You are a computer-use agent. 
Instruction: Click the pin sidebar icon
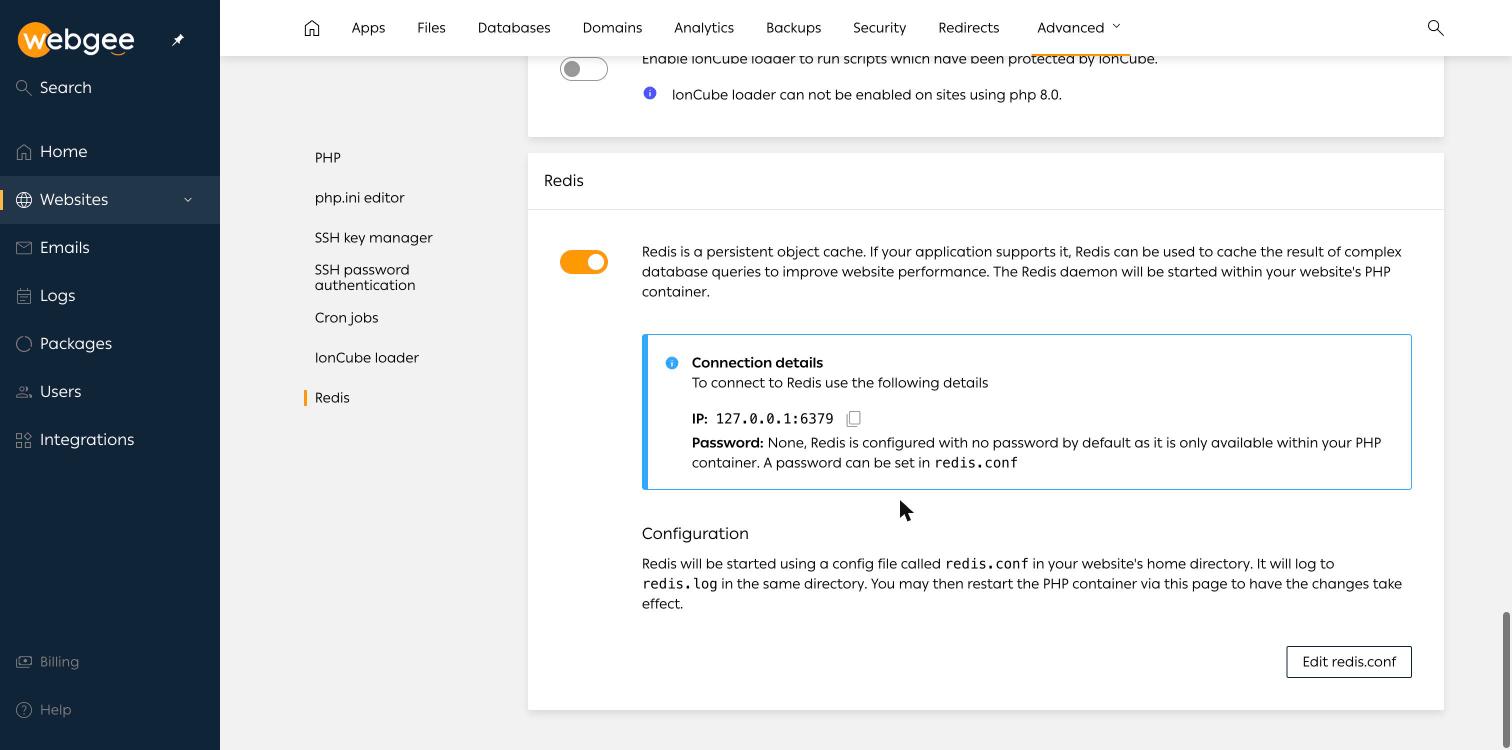point(178,40)
